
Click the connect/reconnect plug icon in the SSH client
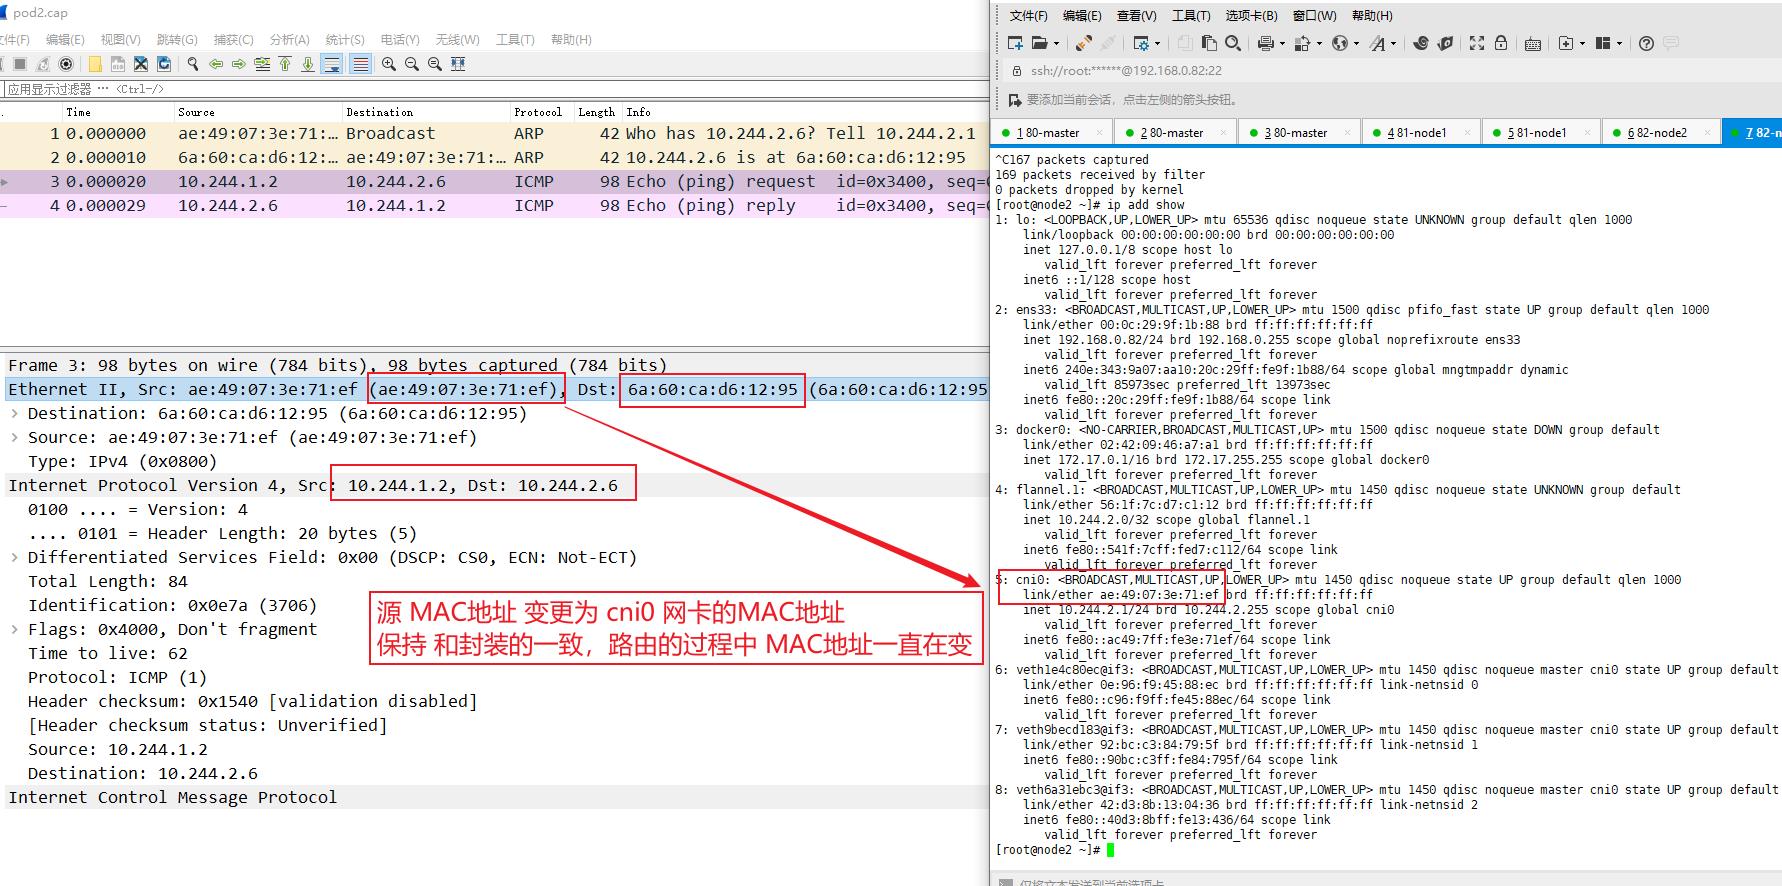[x=1084, y=43]
